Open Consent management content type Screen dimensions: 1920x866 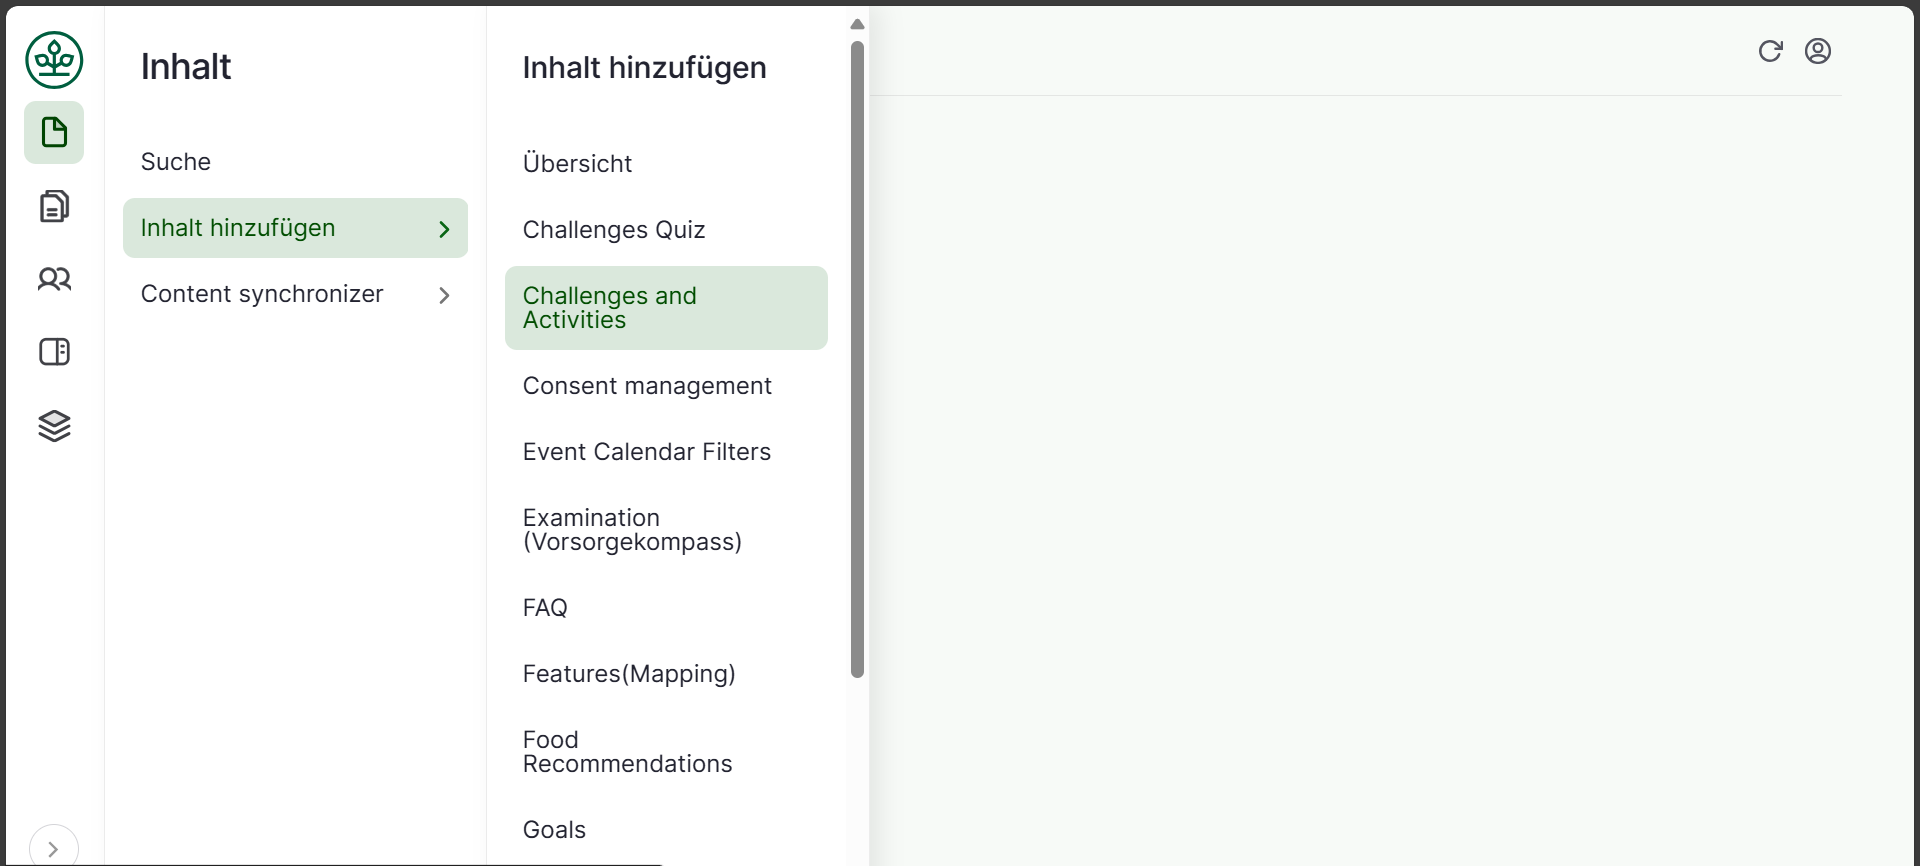(x=646, y=386)
